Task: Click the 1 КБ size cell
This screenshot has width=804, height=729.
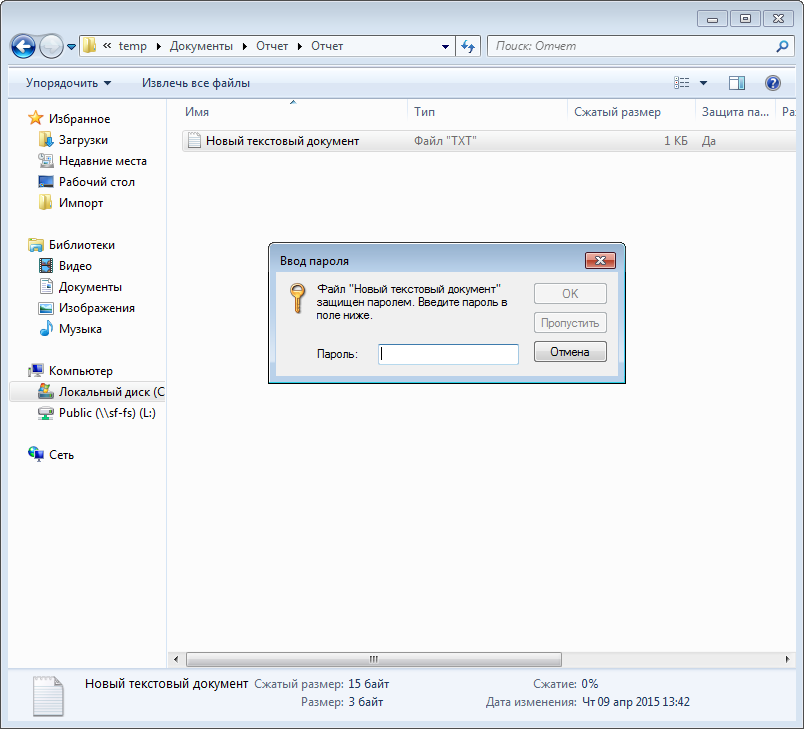Action: click(x=675, y=141)
